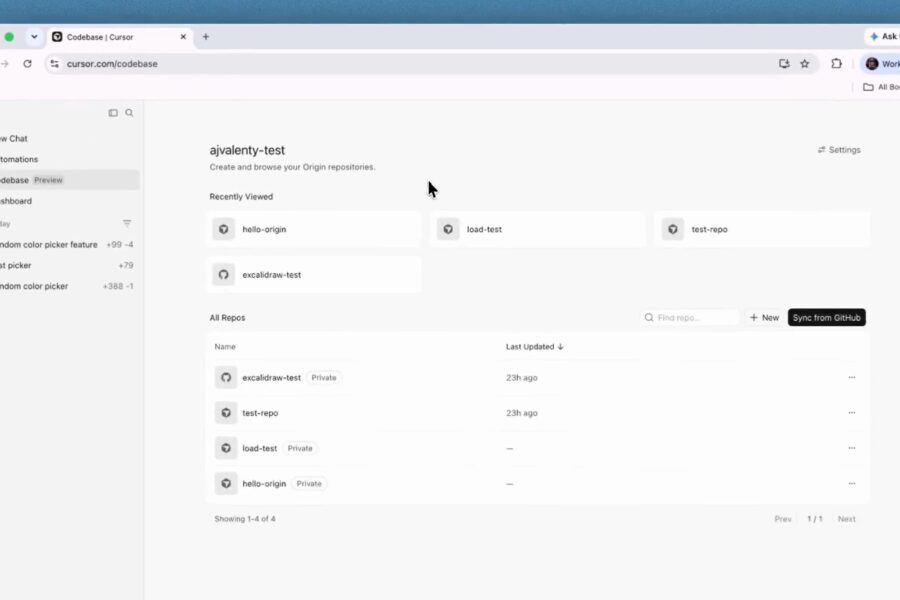Create a new repo with New button
Image resolution: width=900 pixels, height=600 pixels.
tap(764, 318)
